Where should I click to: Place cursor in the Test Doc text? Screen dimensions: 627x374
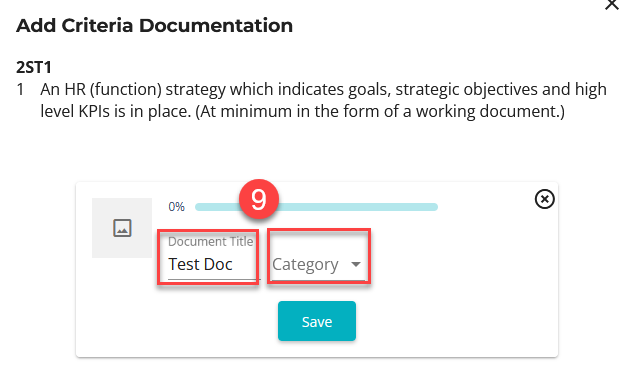pos(200,264)
